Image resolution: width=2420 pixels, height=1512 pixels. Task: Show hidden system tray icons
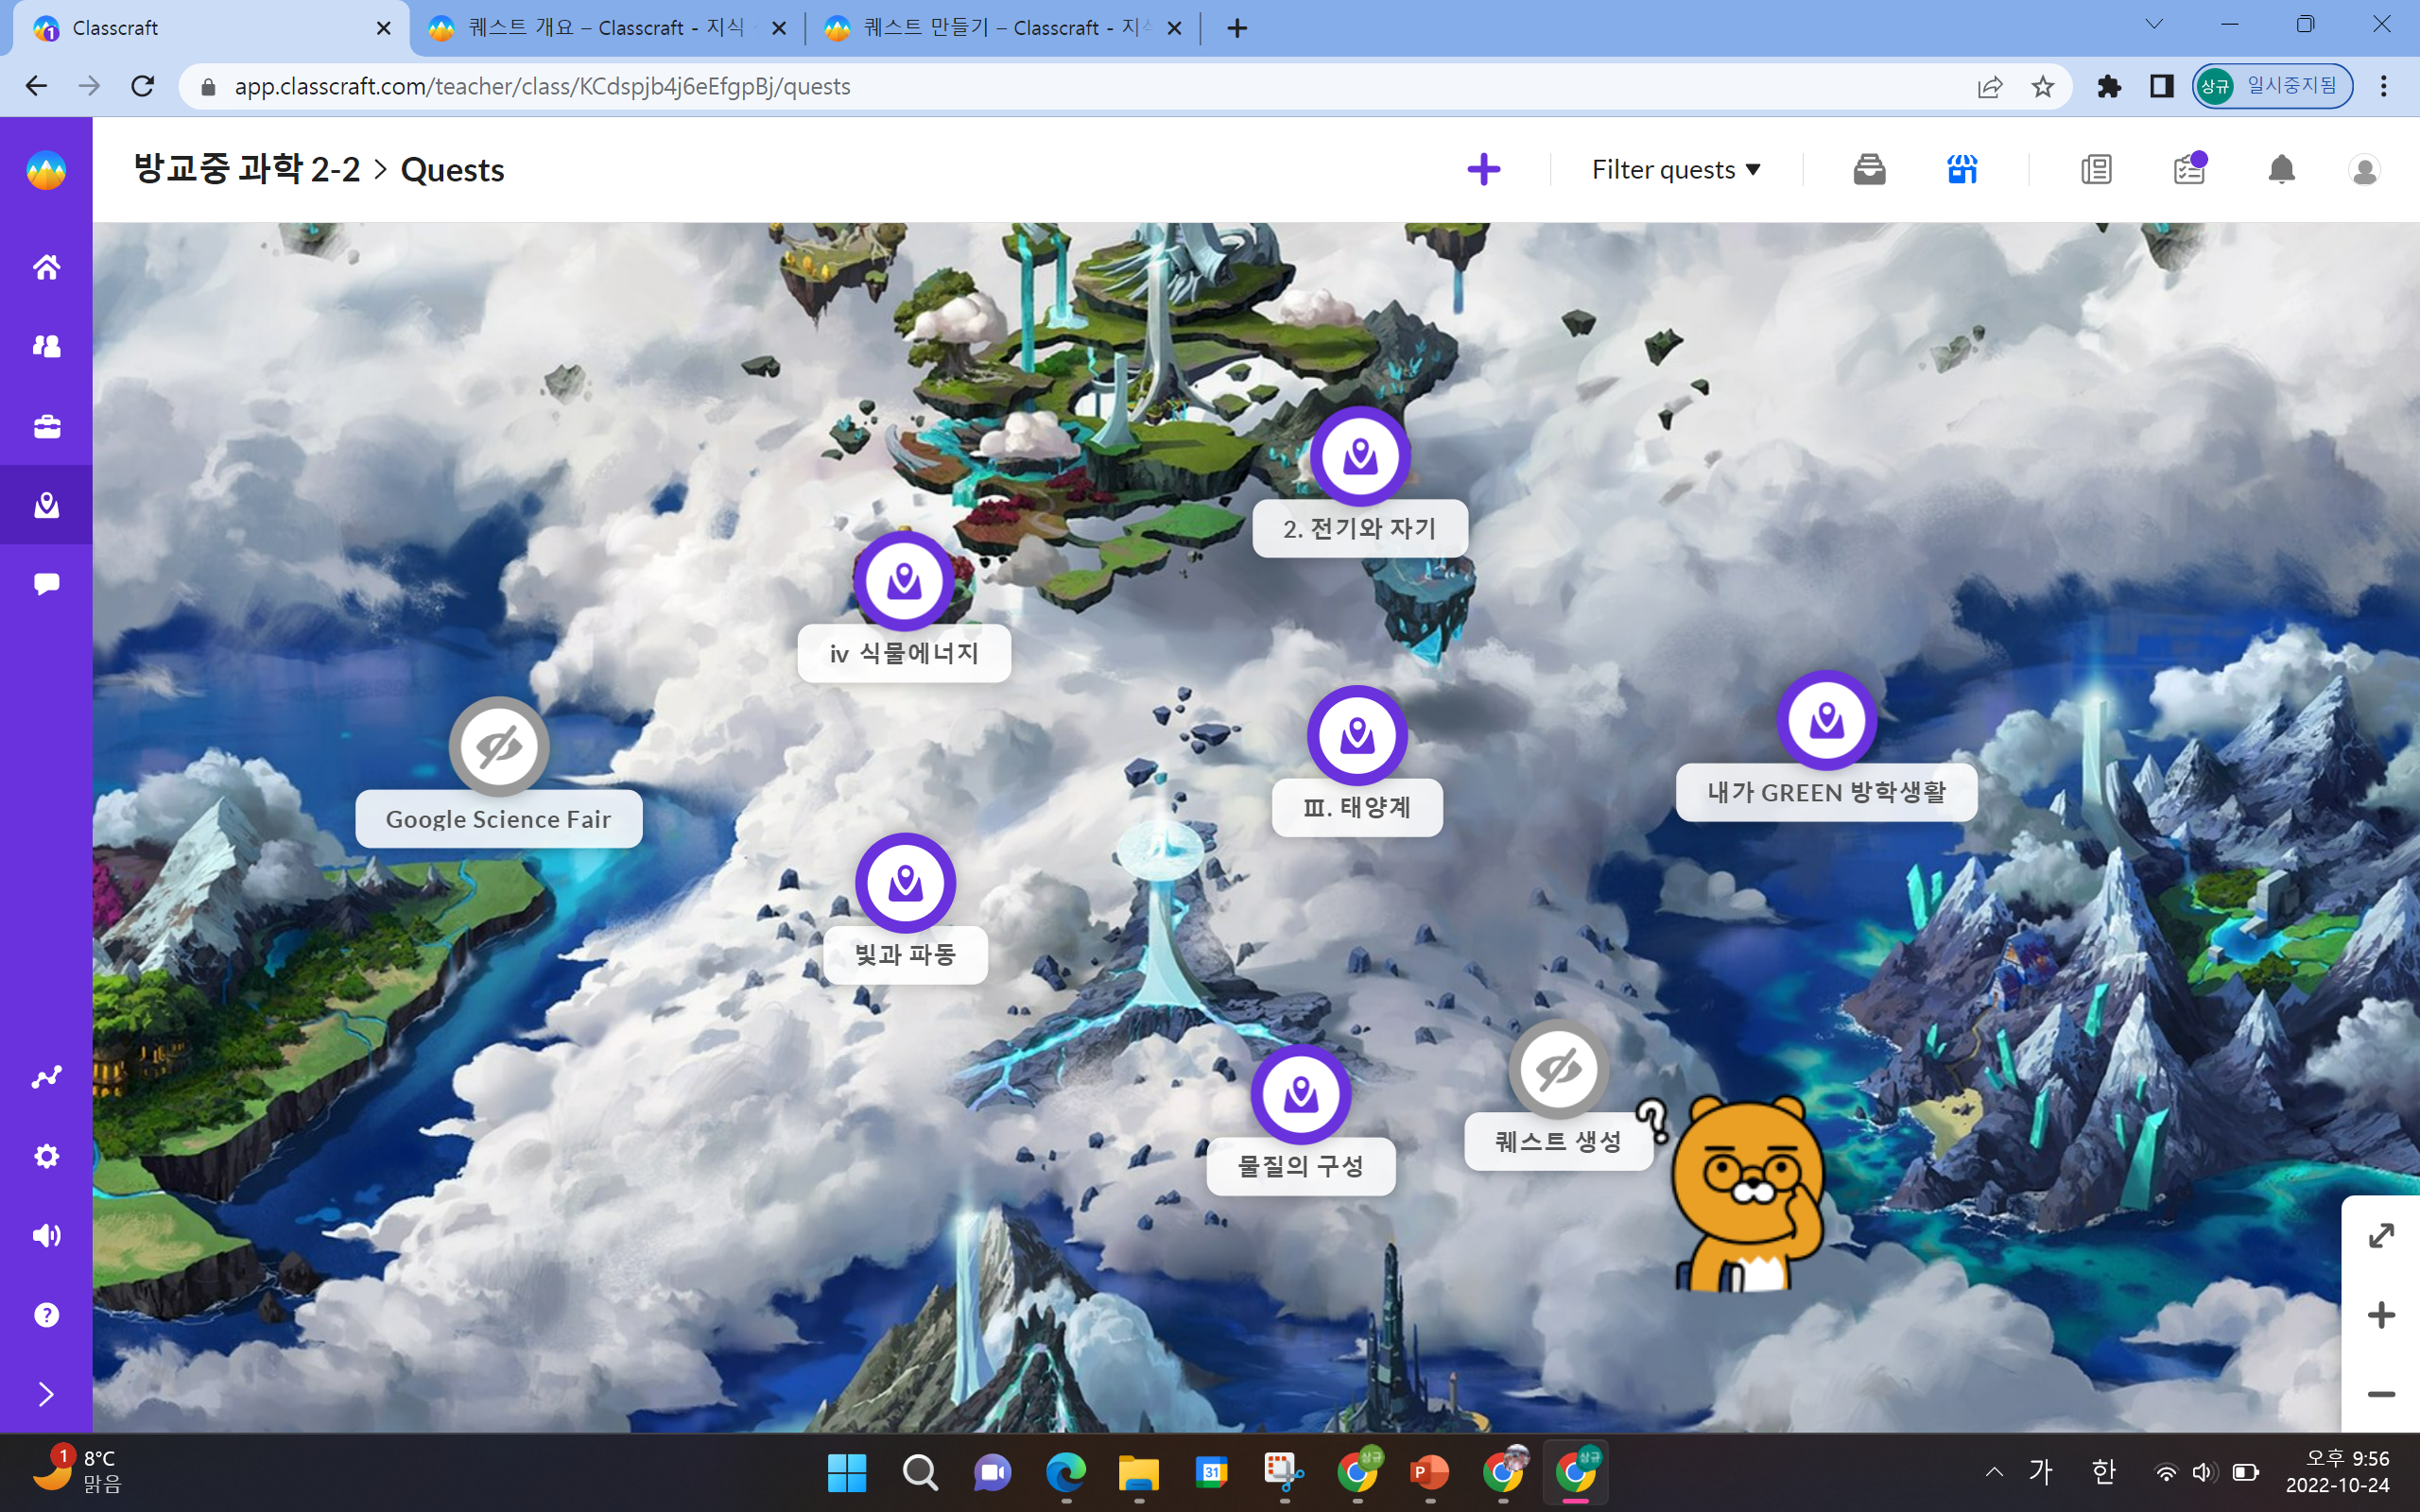coord(1994,1472)
